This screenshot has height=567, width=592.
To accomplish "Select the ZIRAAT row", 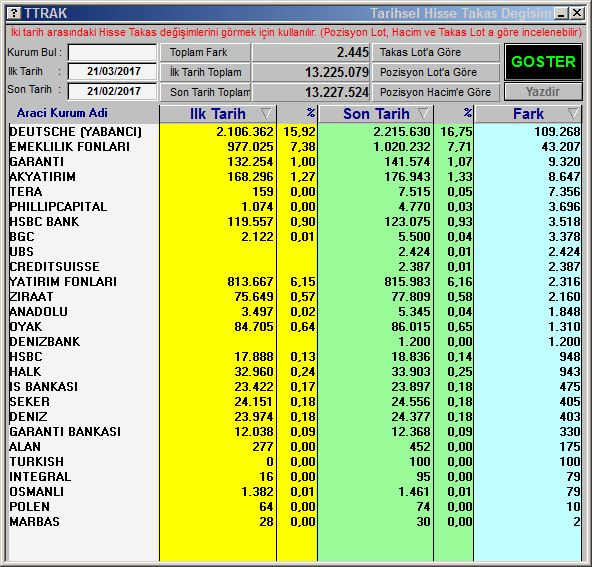I will coord(294,297).
